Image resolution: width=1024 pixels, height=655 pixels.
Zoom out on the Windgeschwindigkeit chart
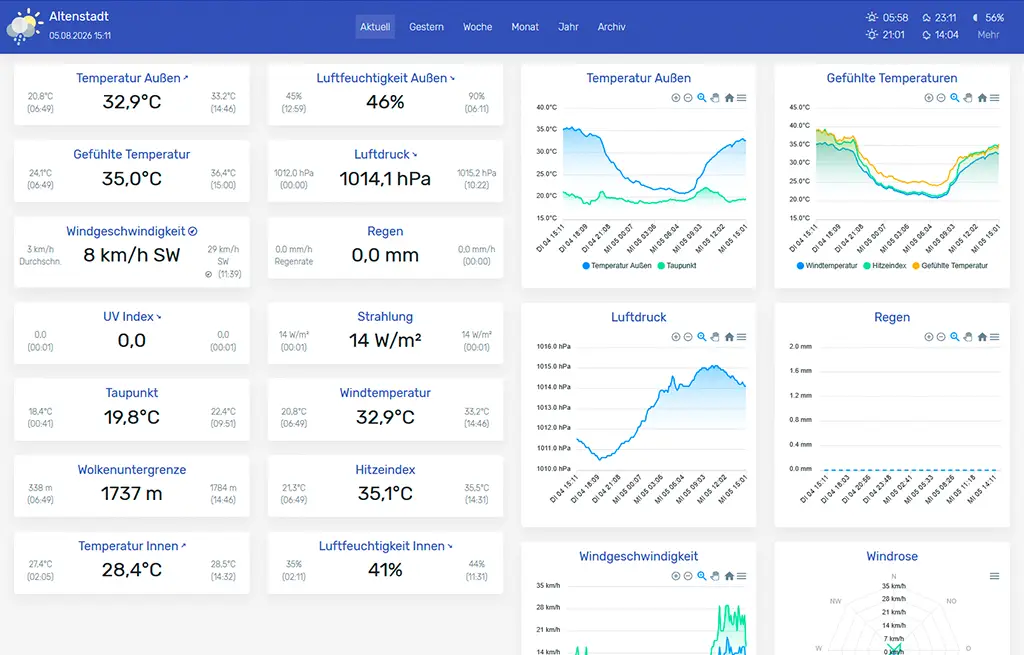click(688, 576)
